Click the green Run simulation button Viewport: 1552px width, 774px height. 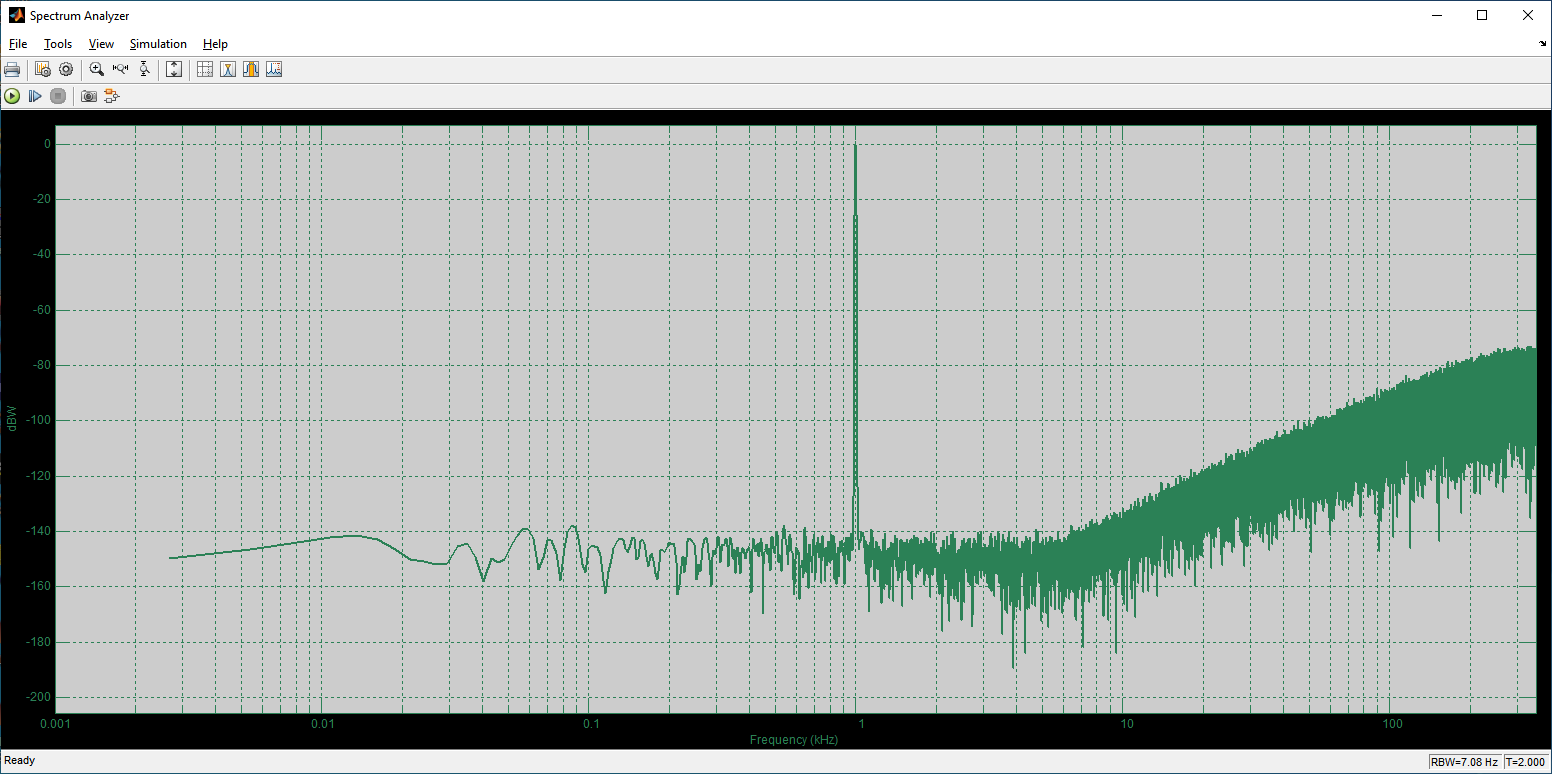[12, 96]
